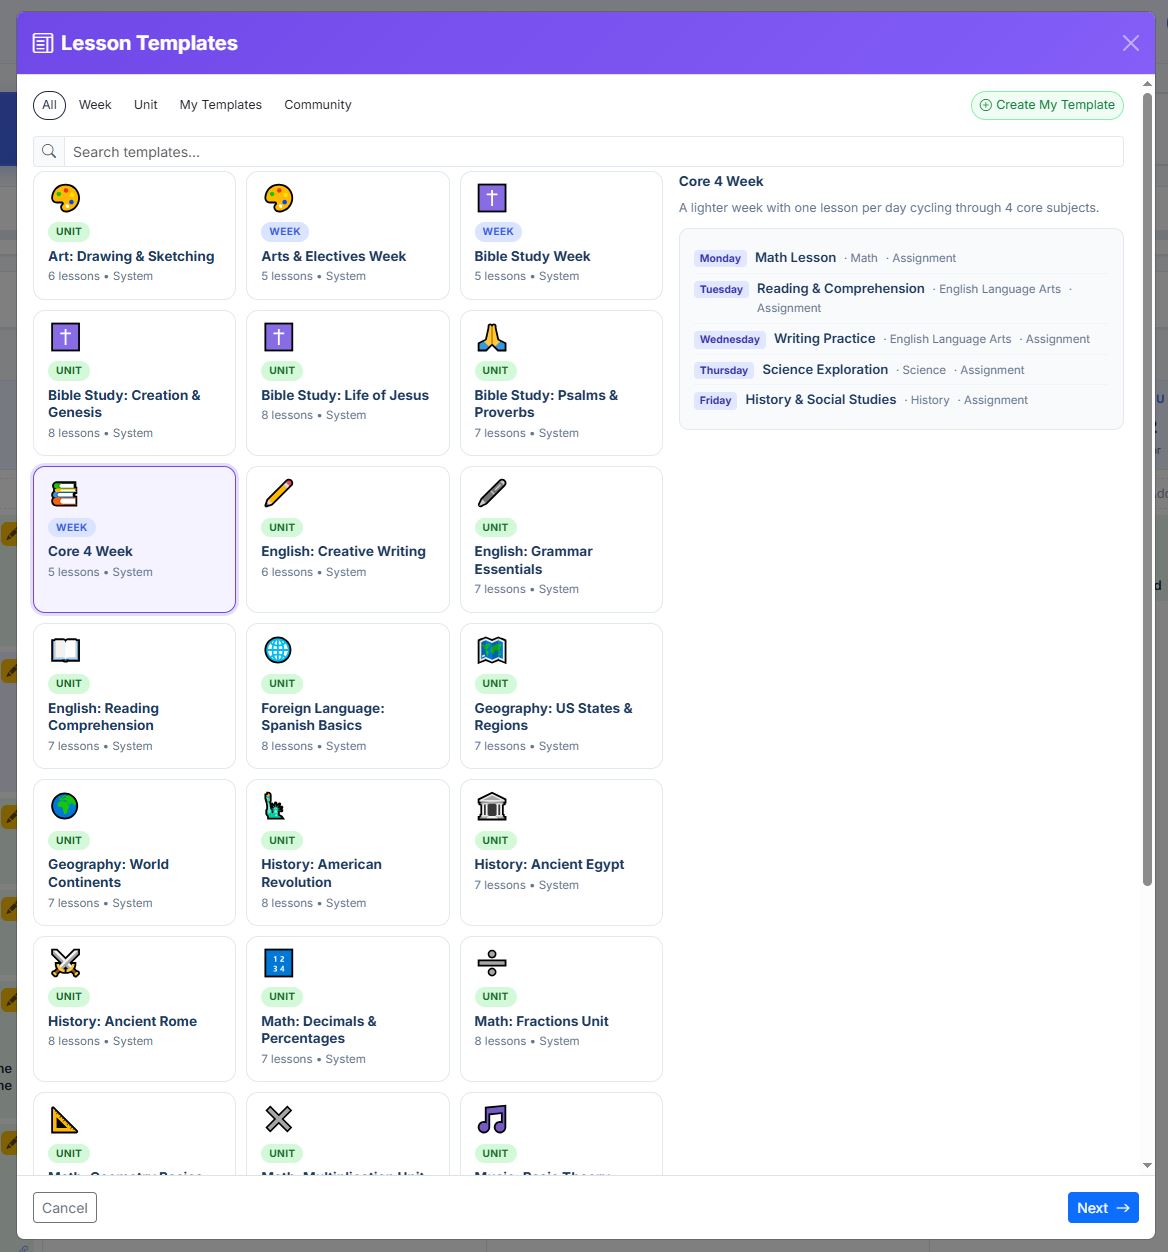Click the praying hands icon for Psalms & Proverbs
1168x1252 pixels.
click(491, 337)
